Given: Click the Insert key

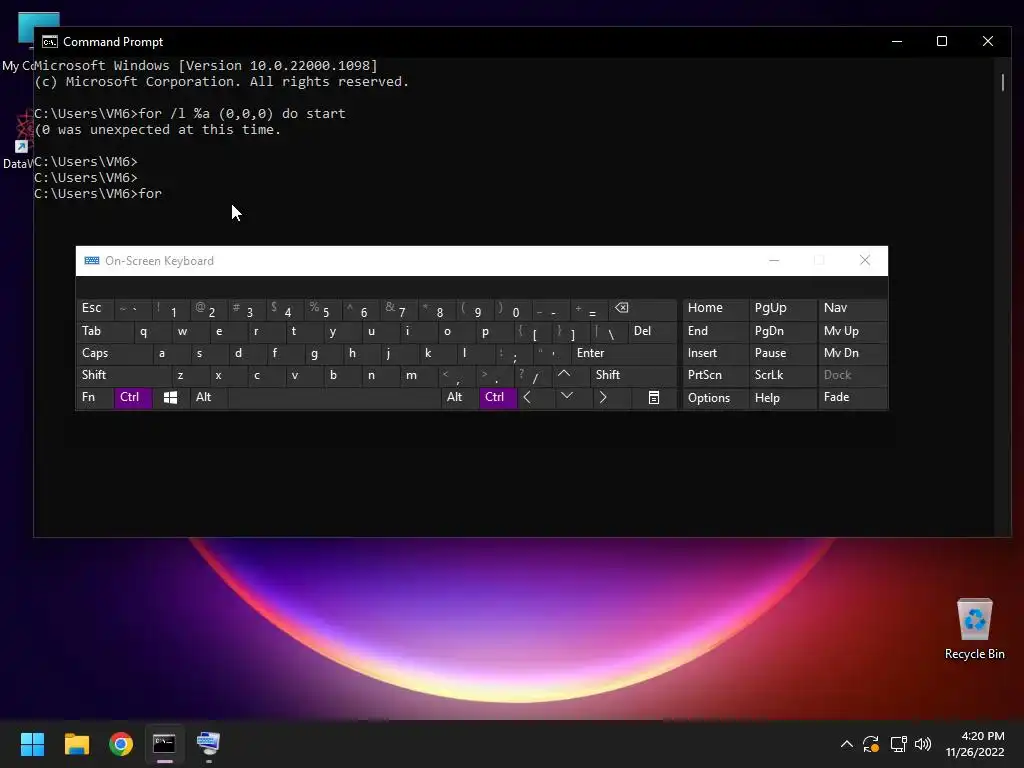Looking at the screenshot, I should click(x=715, y=353).
